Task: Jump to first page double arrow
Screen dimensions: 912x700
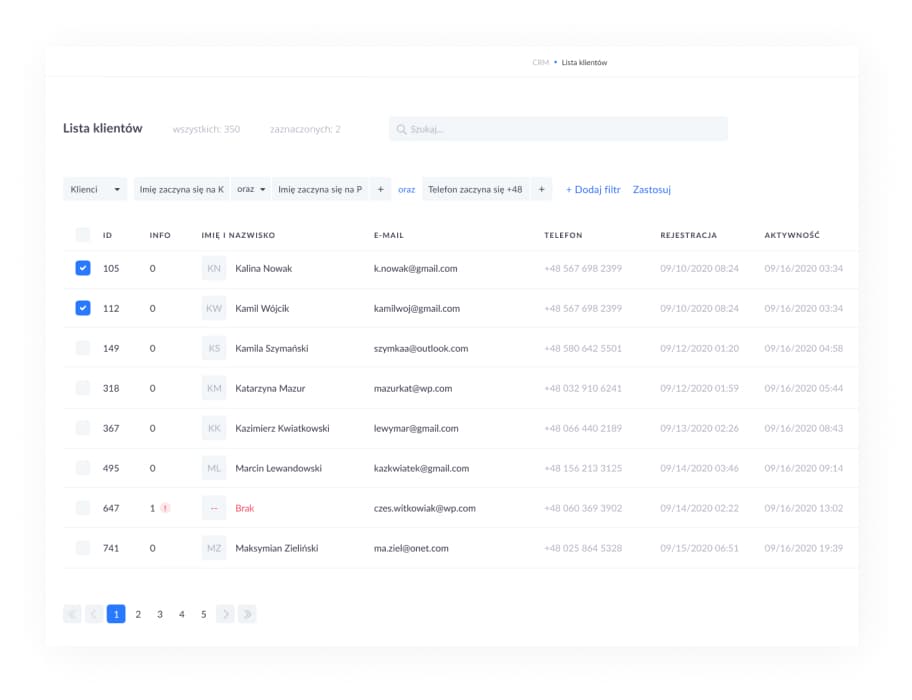Action: (x=72, y=614)
